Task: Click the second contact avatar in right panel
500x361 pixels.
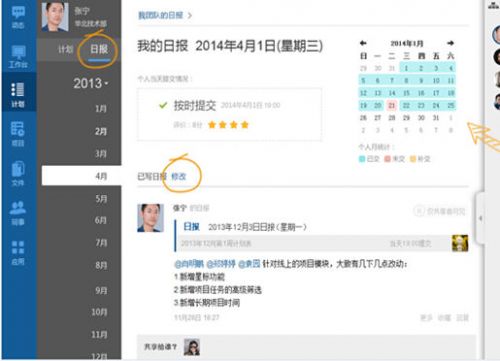Action: (x=497, y=57)
